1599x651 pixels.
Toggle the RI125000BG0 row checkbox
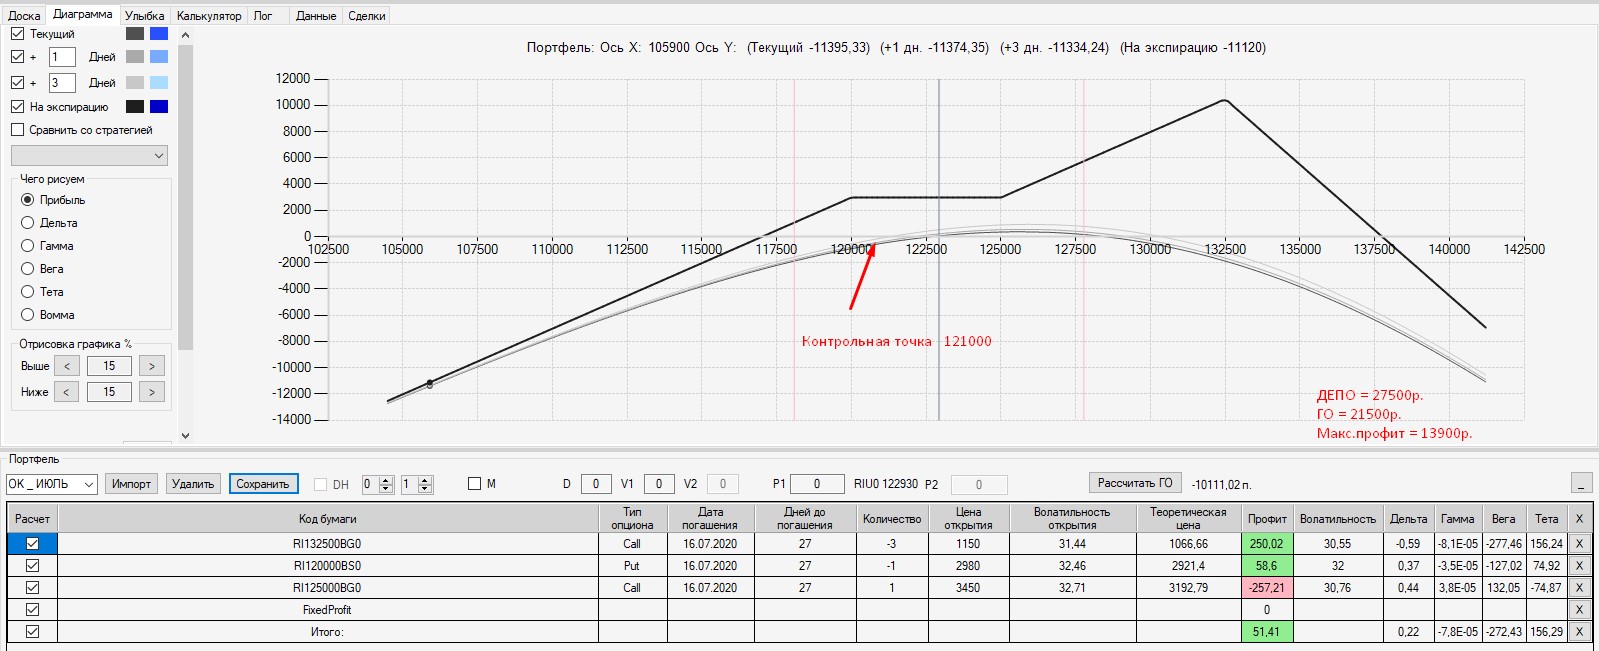32,588
